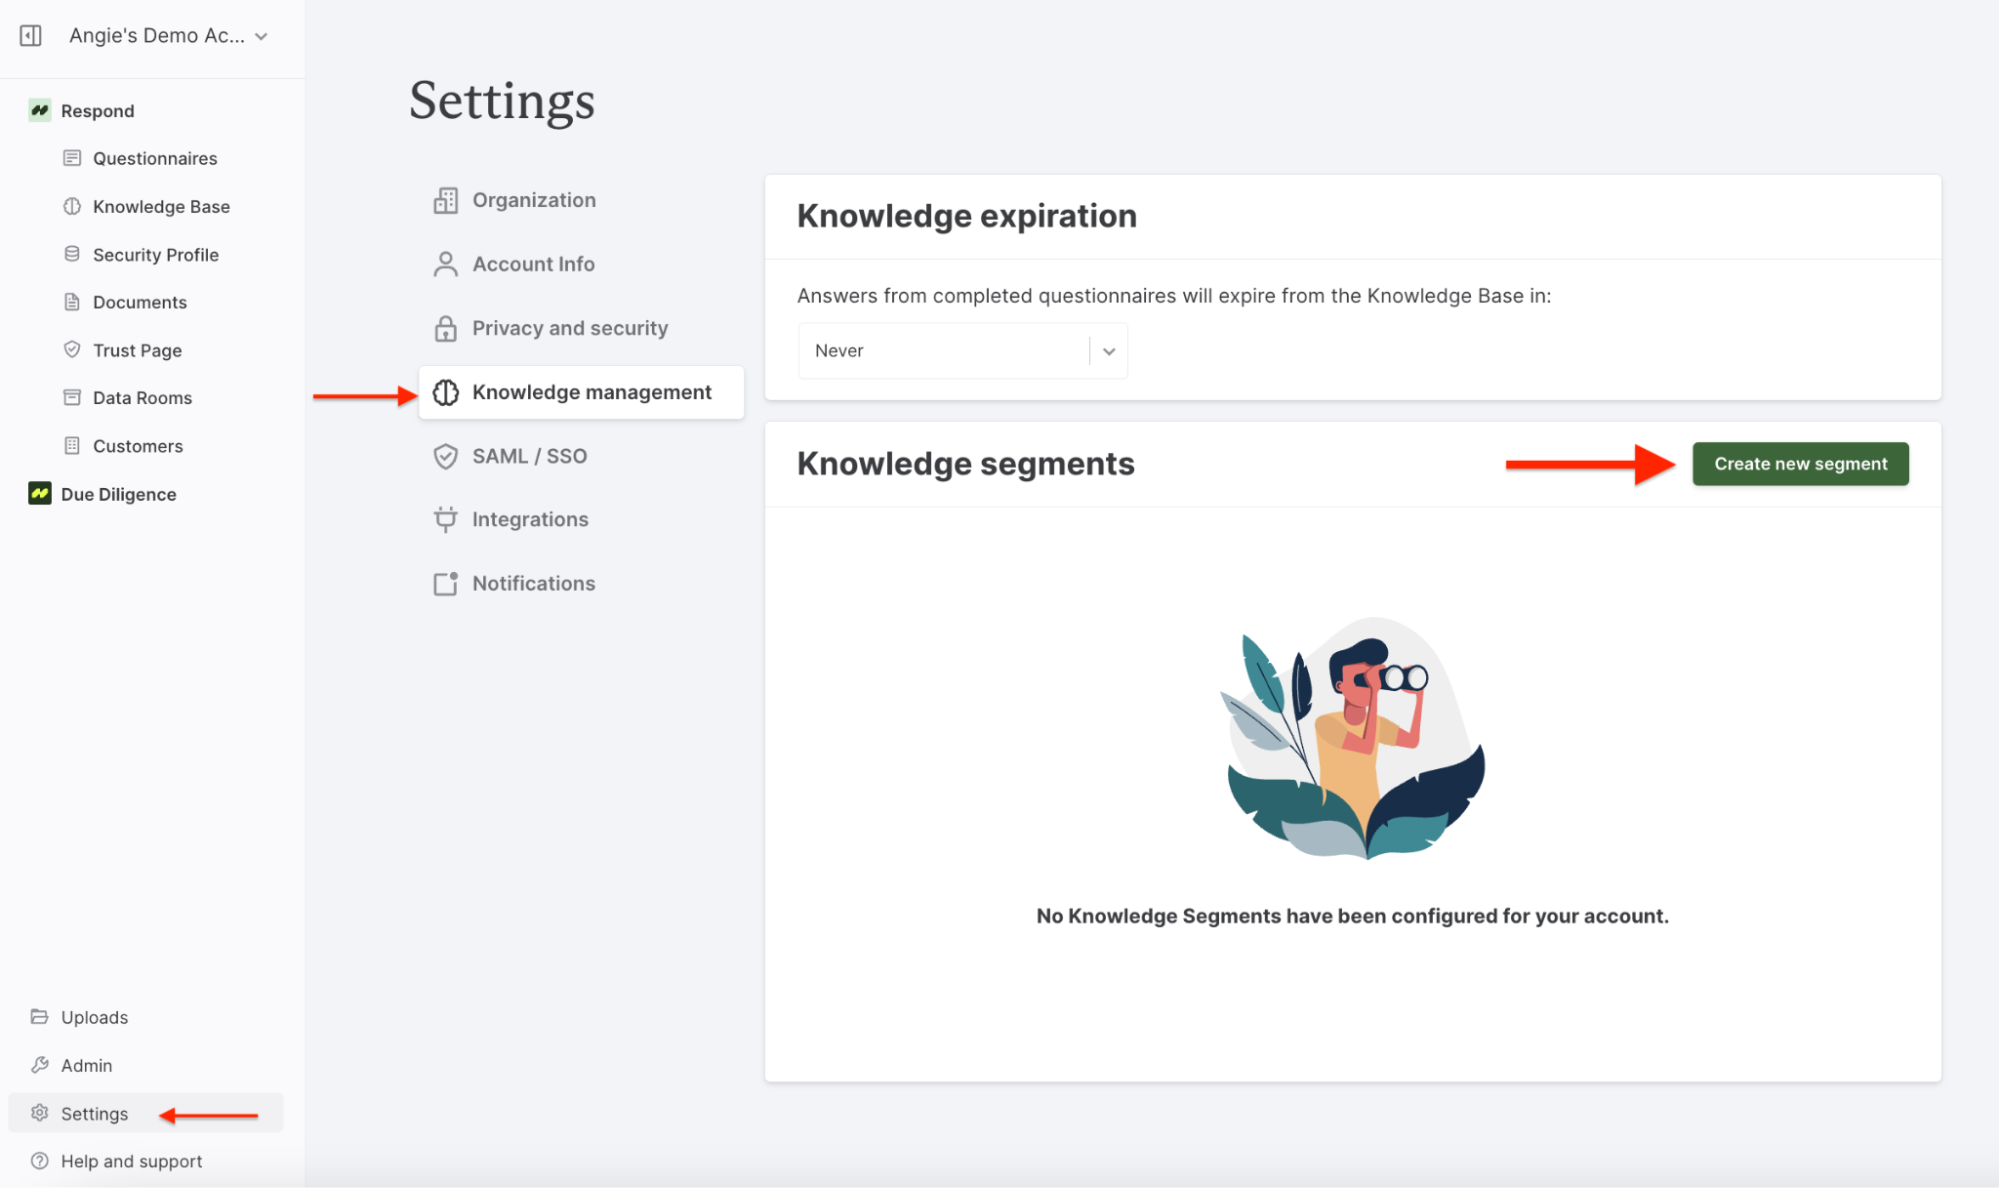This screenshot has width=1999, height=1188.
Task: Click the Due Diligence logo icon
Action: (40, 493)
